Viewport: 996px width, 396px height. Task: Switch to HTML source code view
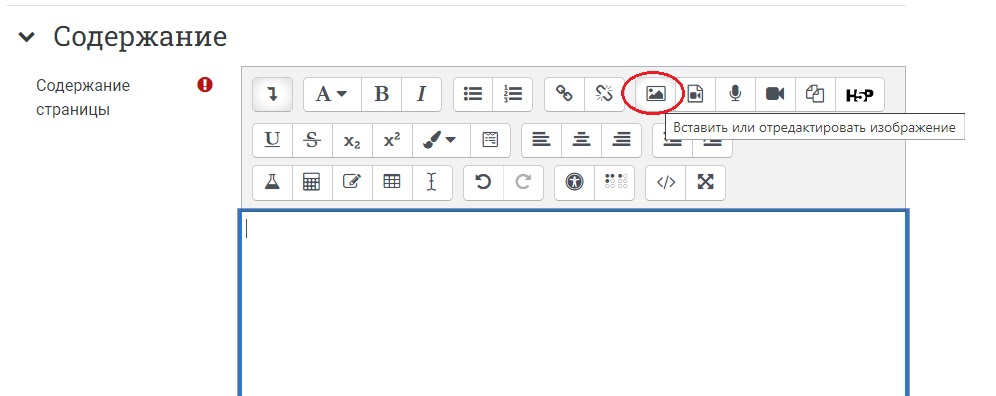point(666,182)
